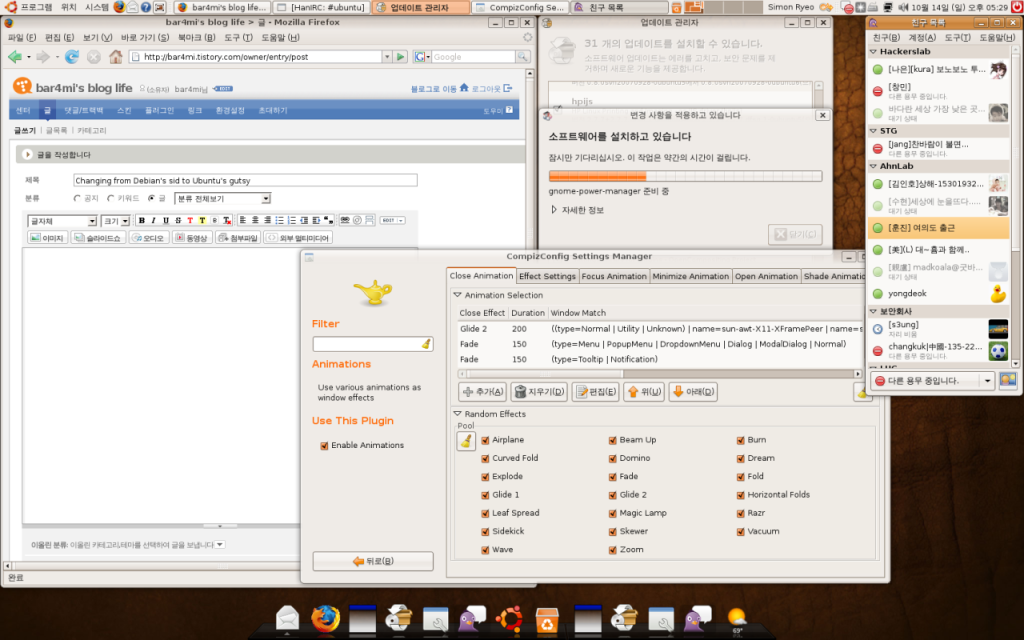
Task: Click the down arrow 아래 button
Action: tap(693, 392)
